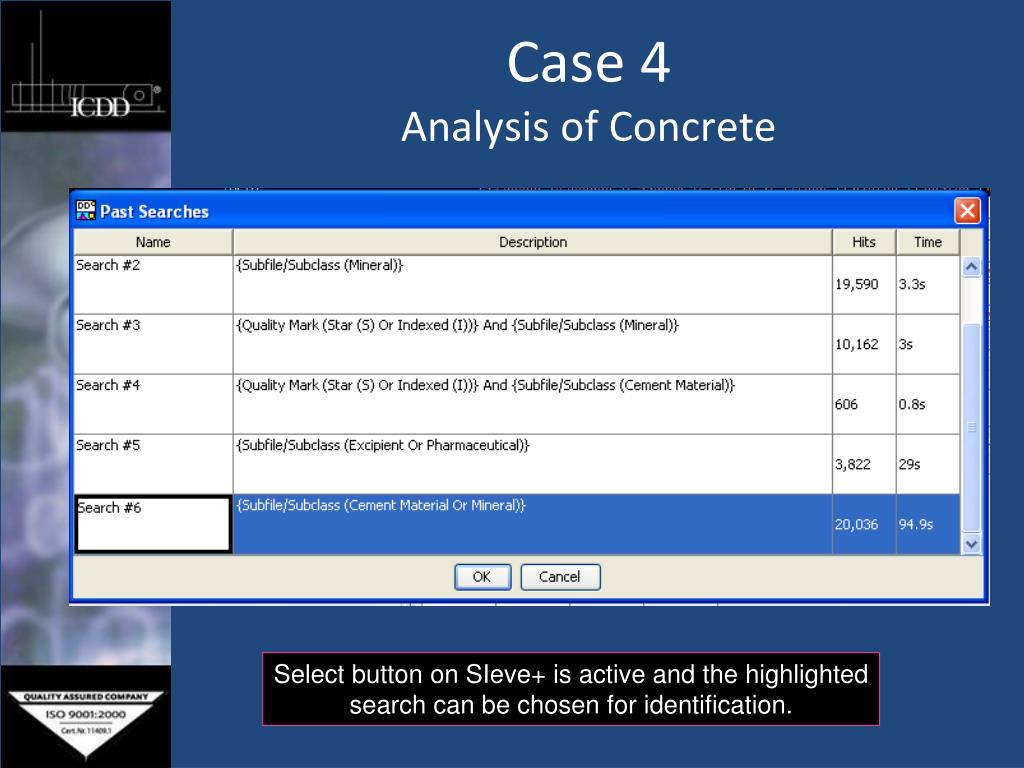Click the 20,036 hits cell
1024x768 pixels.
point(864,524)
